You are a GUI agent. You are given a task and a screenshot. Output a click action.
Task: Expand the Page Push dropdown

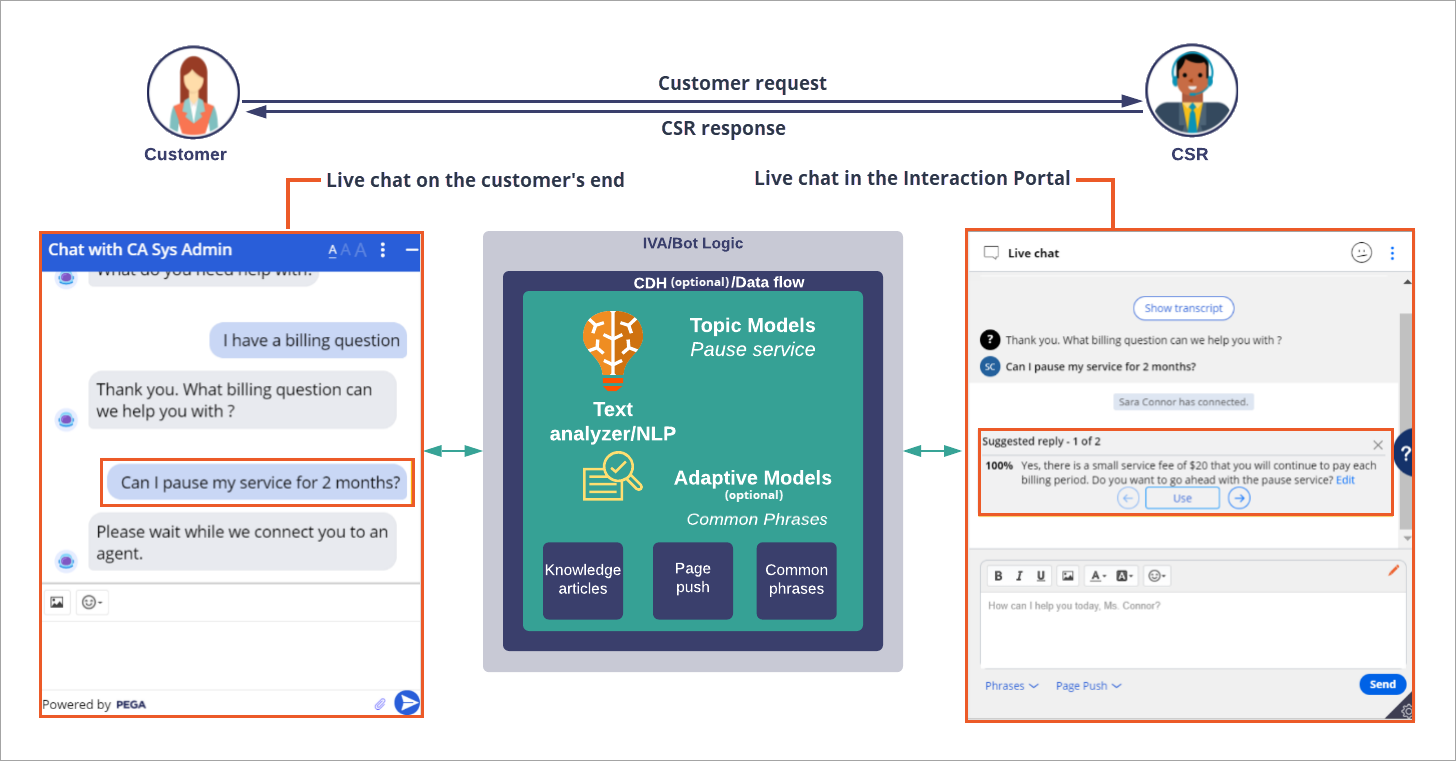(1088, 686)
